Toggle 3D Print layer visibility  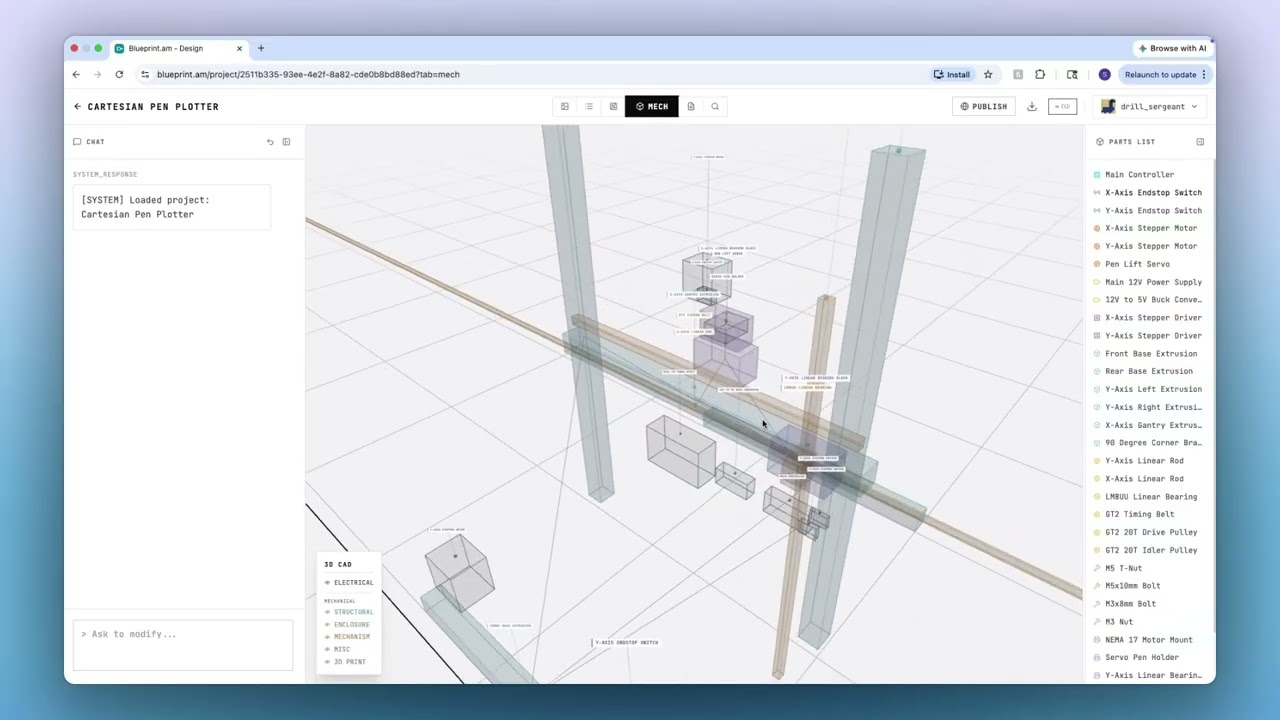coord(345,662)
